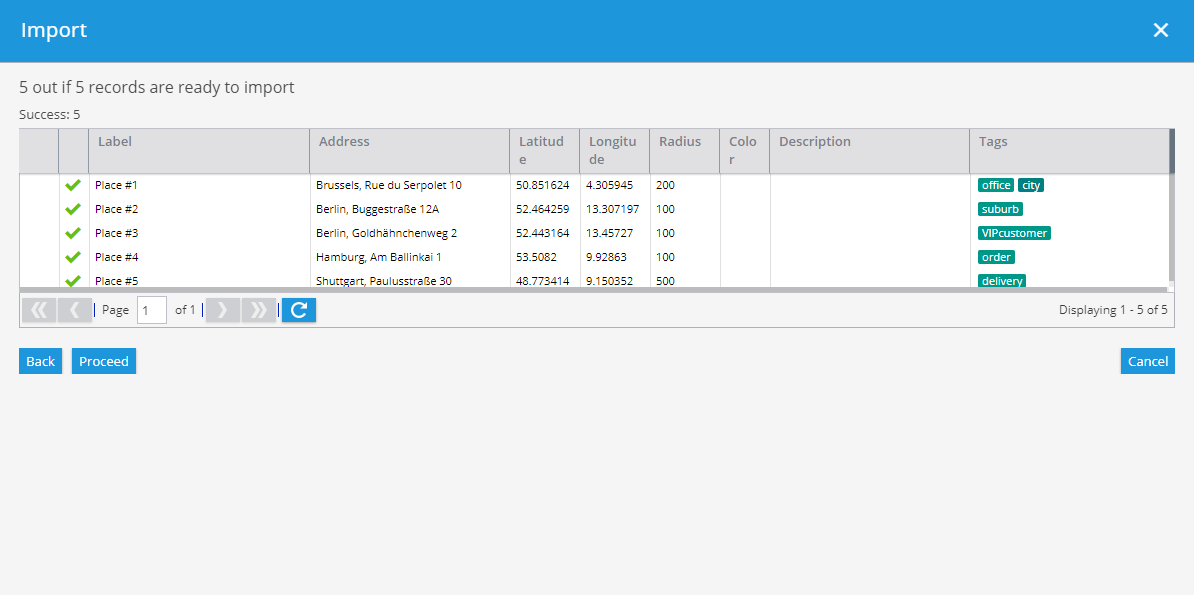This screenshot has width=1194, height=595.
Task: Click the page number input field
Action: click(x=152, y=310)
